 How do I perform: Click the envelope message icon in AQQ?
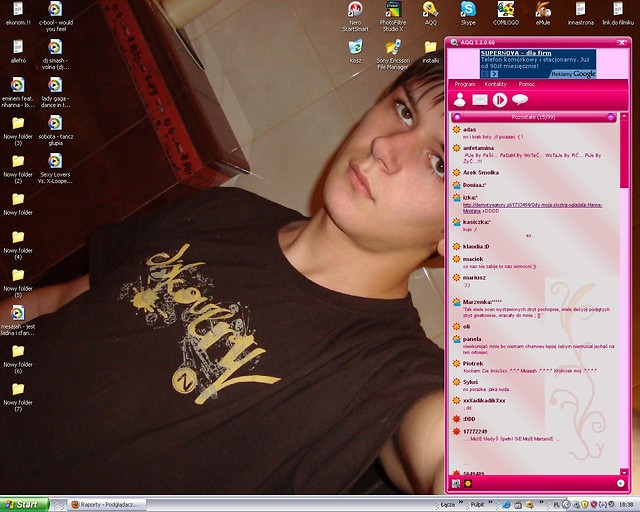[x=480, y=100]
